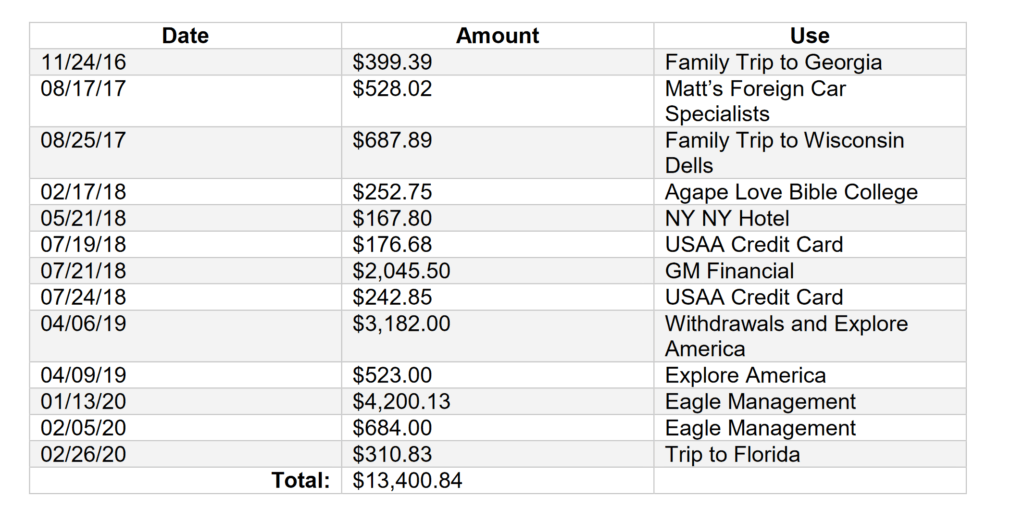Select the Matt's Foreign Car Specialists cell

point(810,101)
